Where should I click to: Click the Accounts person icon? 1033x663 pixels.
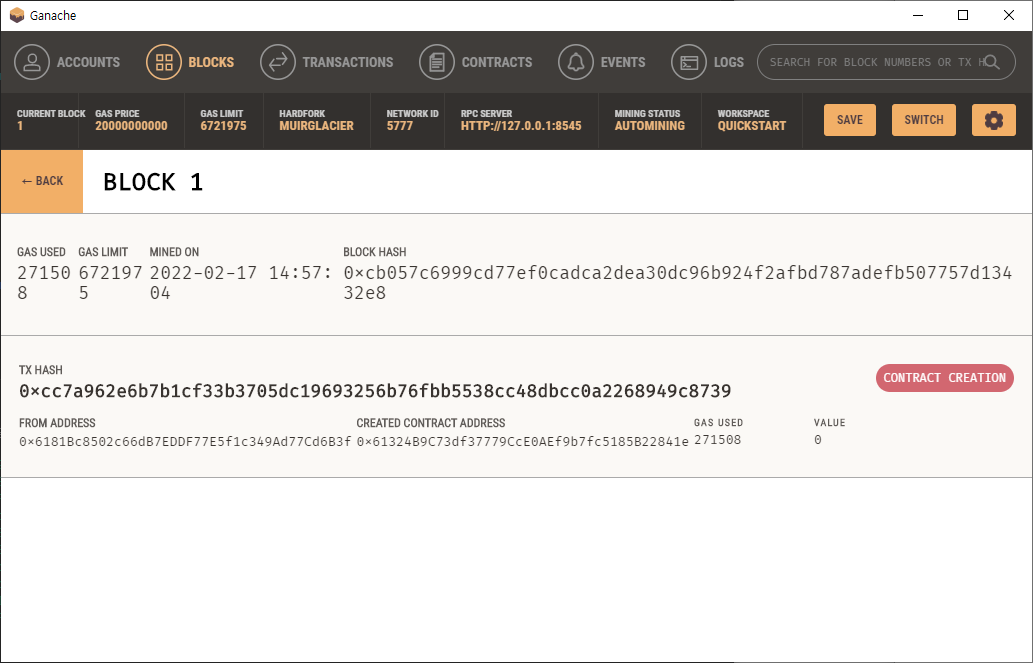pos(32,62)
